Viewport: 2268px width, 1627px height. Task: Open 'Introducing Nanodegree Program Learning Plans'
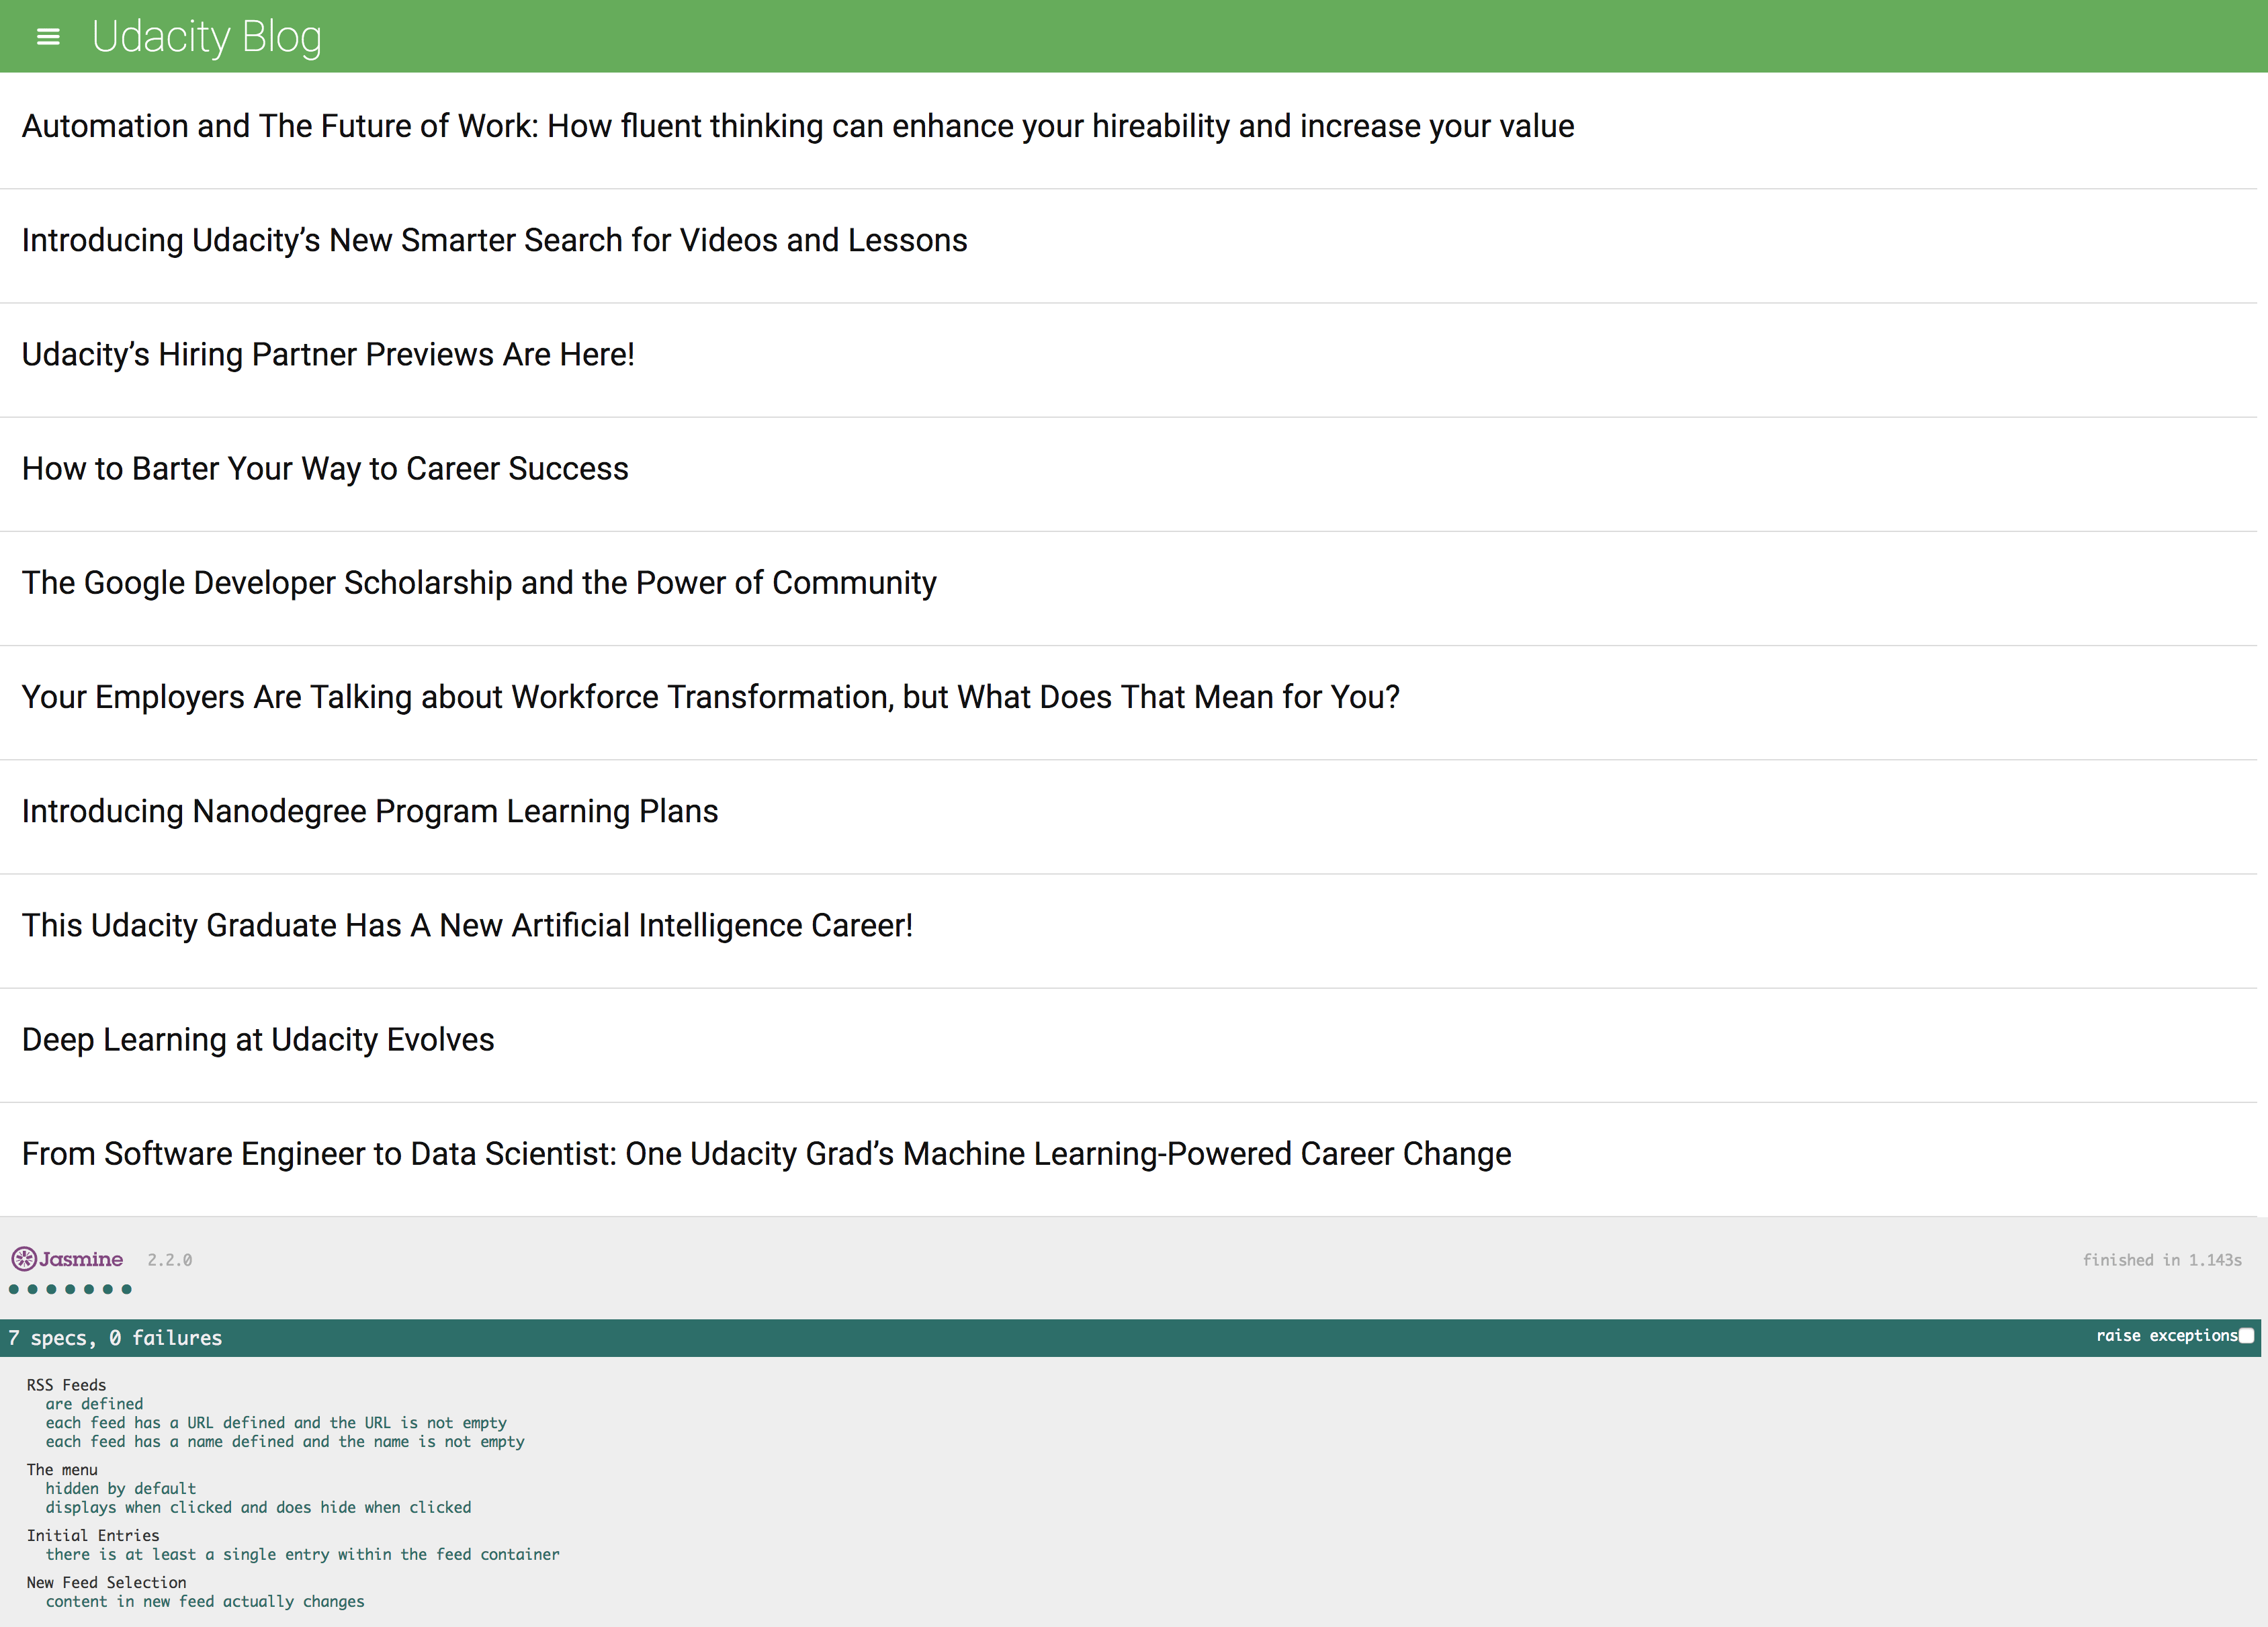point(370,811)
